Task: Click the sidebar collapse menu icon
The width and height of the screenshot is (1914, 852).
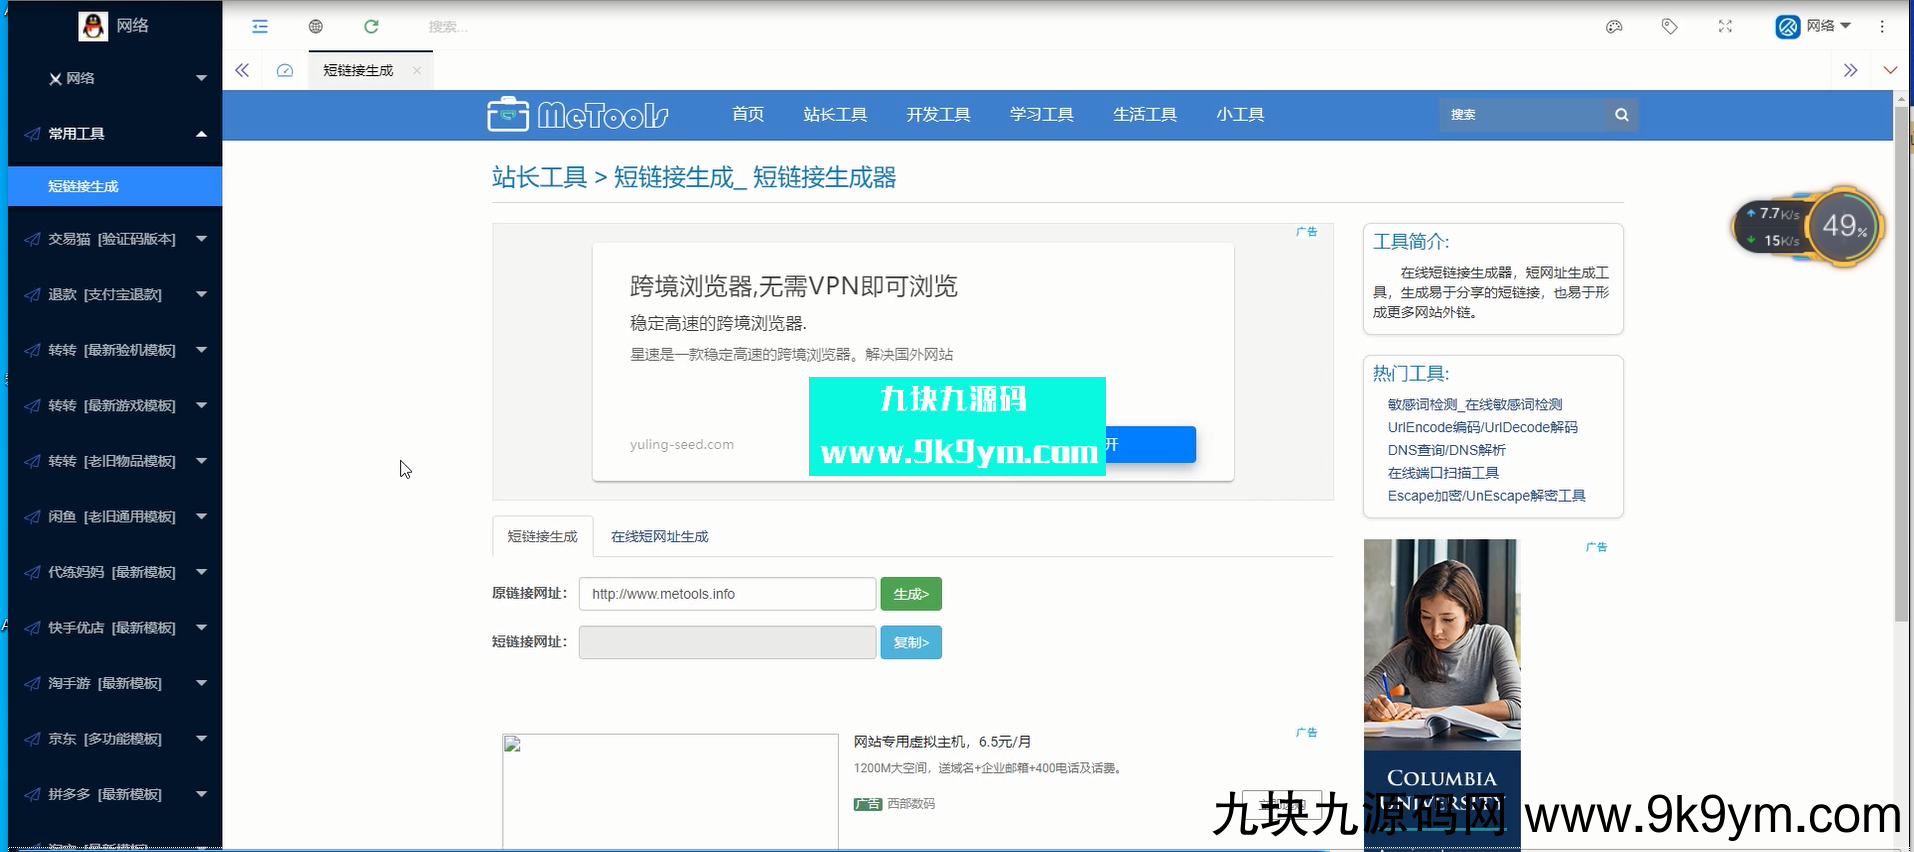Action: 260,27
